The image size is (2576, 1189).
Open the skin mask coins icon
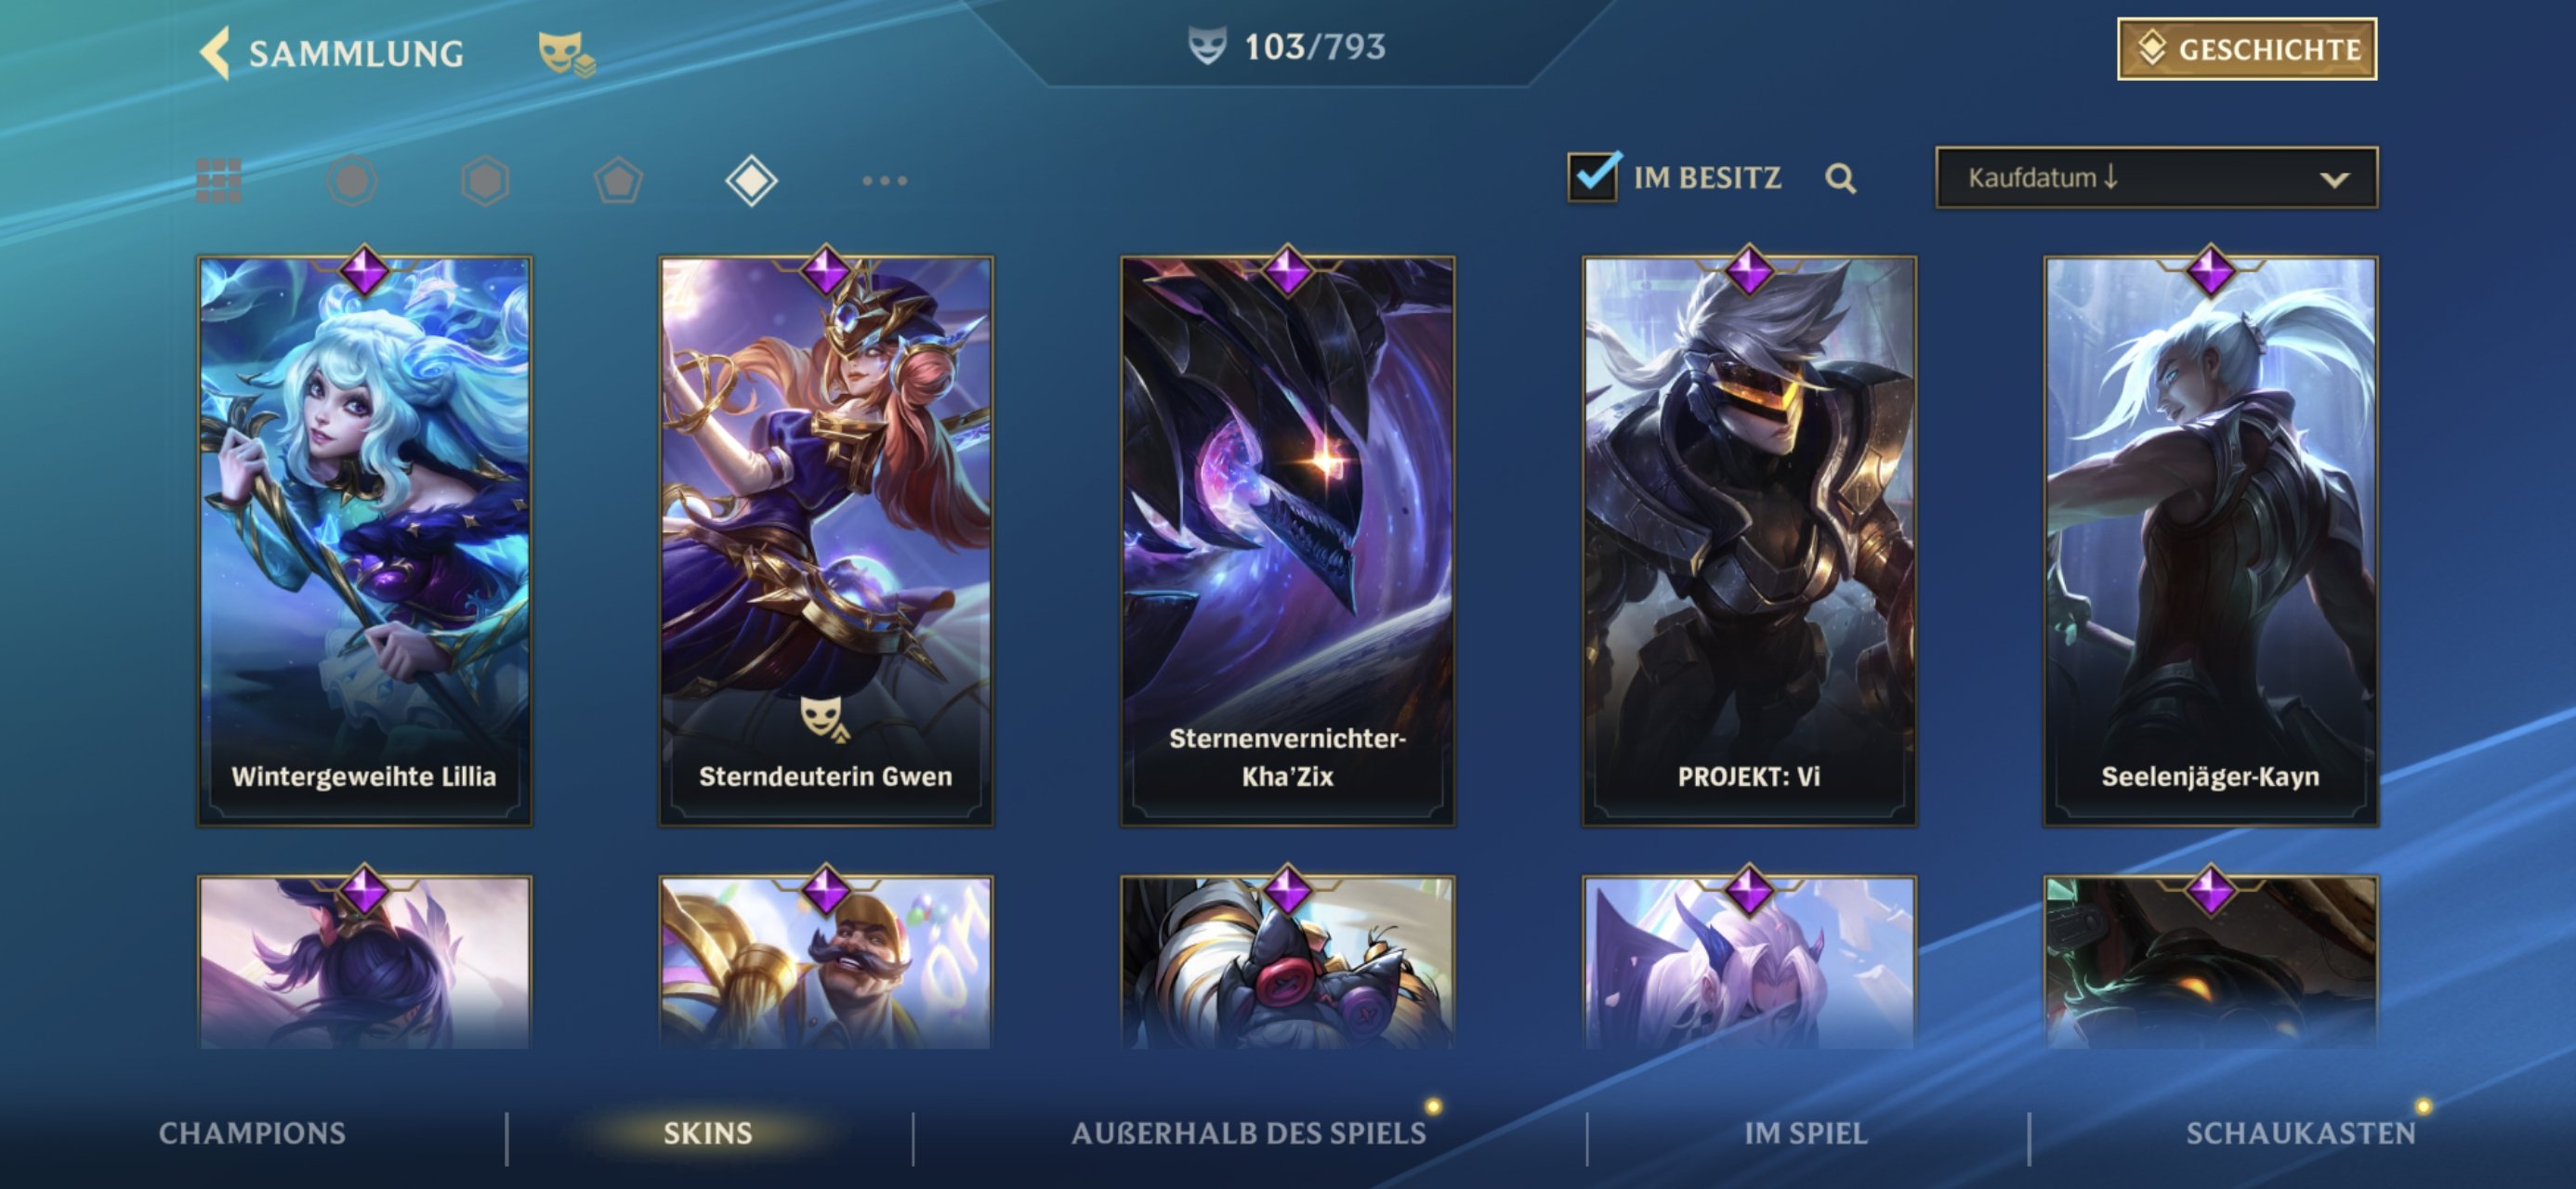point(566,53)
